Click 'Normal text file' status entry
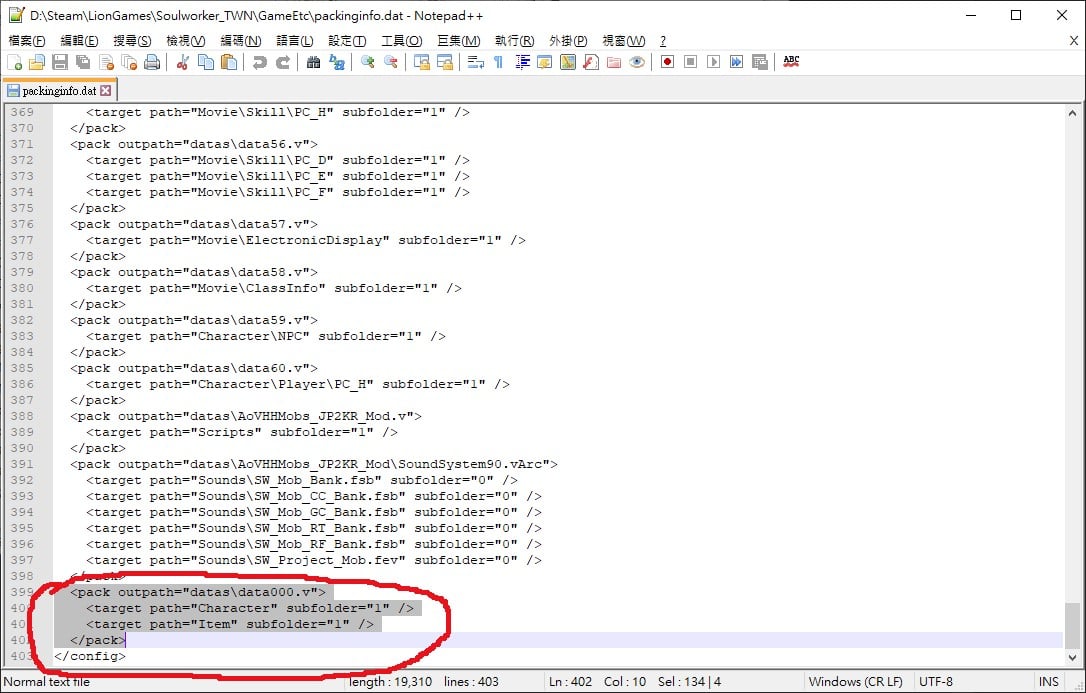The width and height of the screenshot is (1086, 693). pos(47,682)
